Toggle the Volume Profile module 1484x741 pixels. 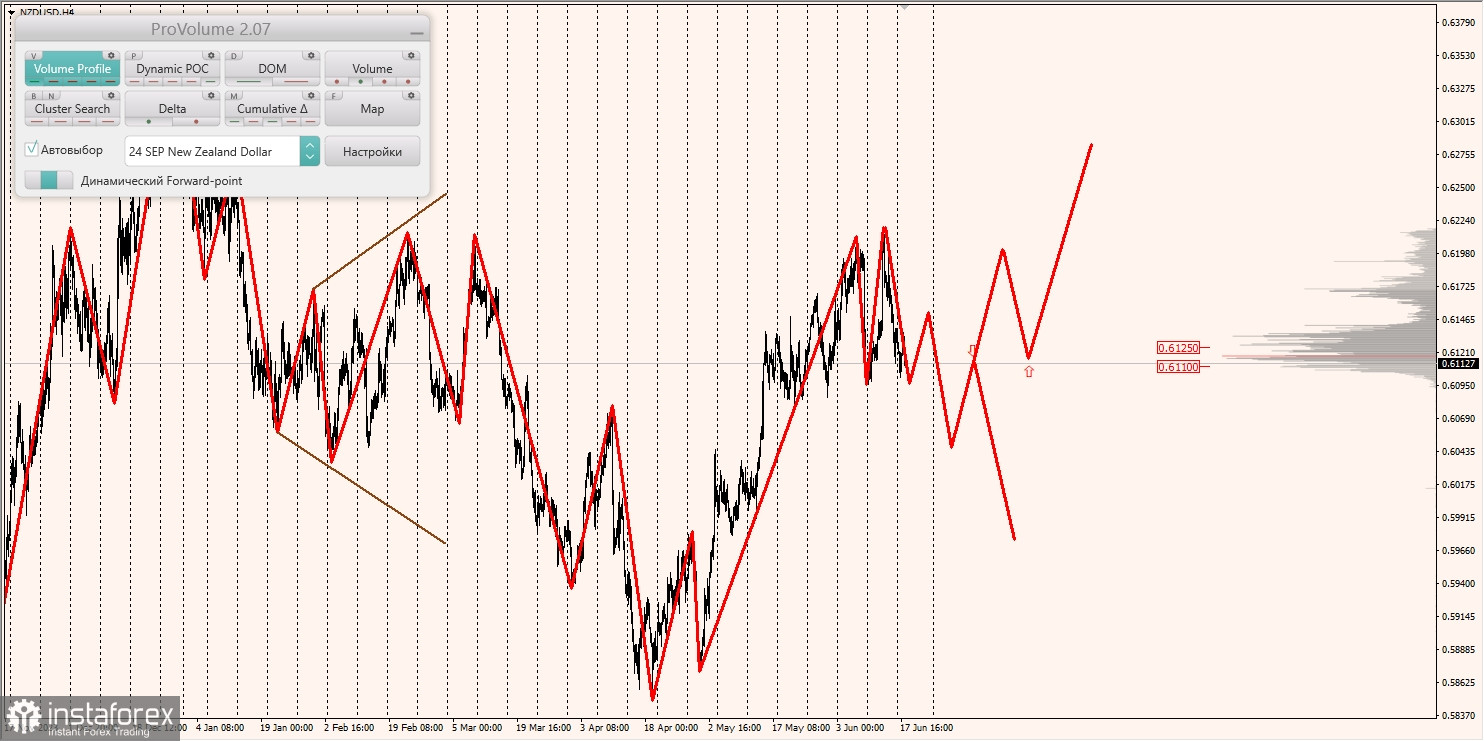pyautogui.click(x=73, y=68)
